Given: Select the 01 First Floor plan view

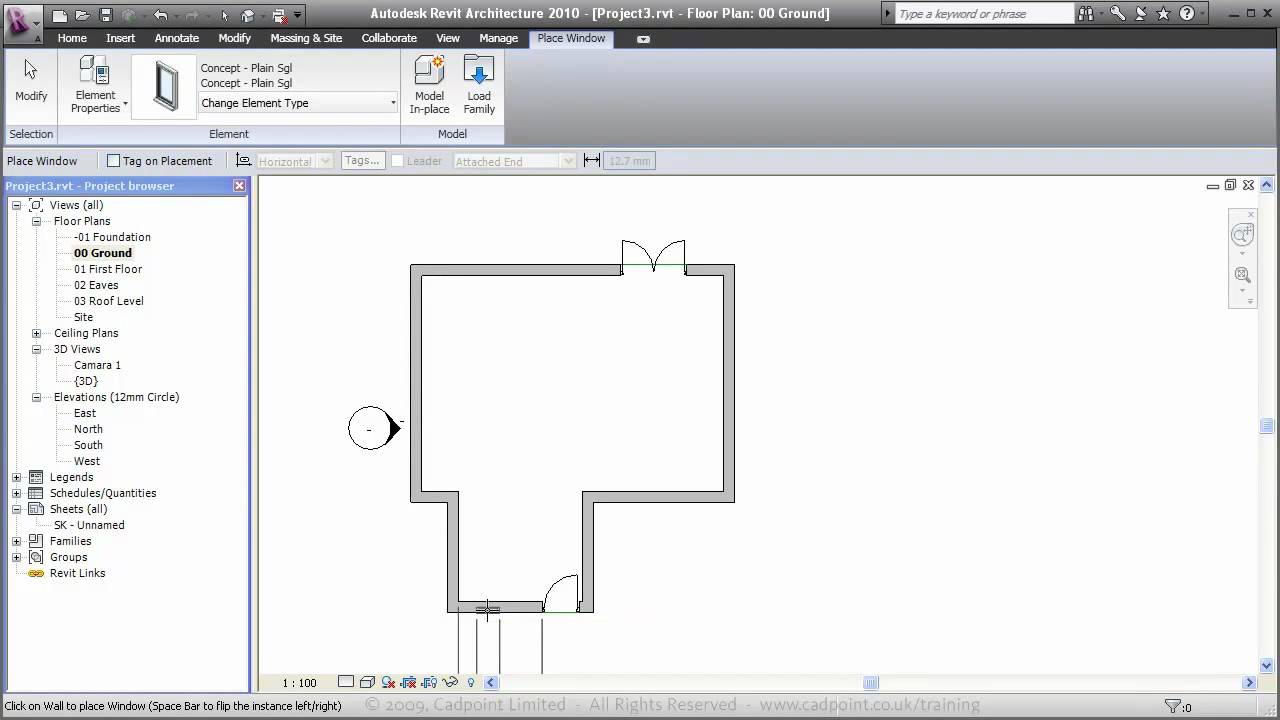Looking at the screenshot, I should coord(108,269).
